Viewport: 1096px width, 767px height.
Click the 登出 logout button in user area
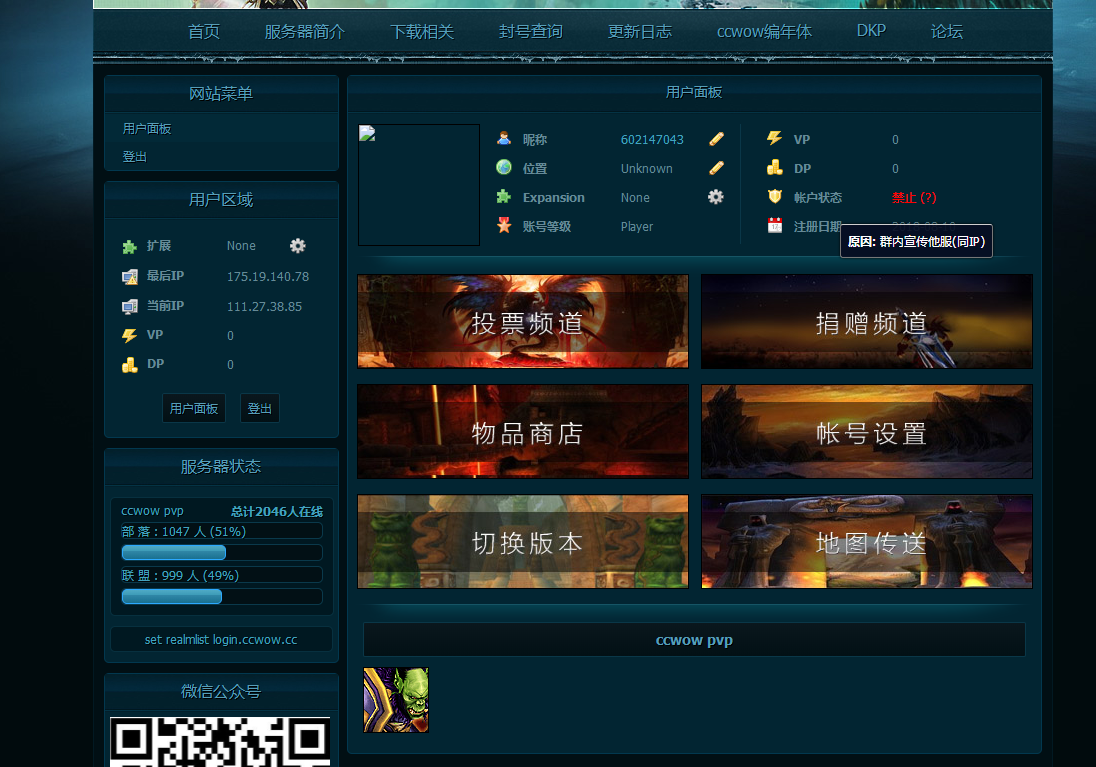(x=260, y=408)
